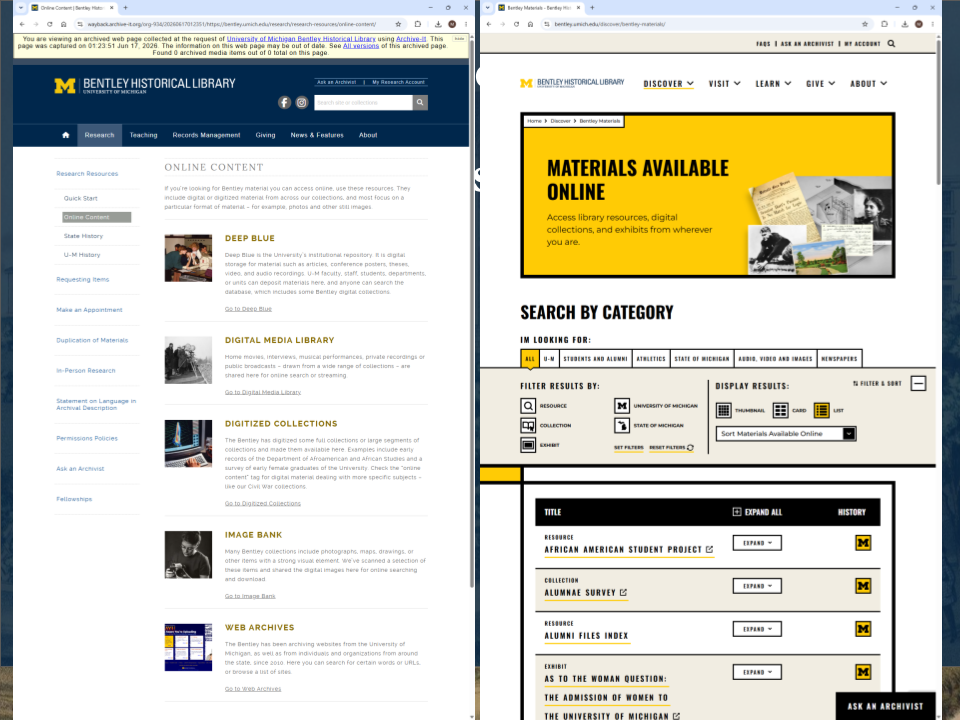Go back in left browser window
Image resolution: width=960 pixels, height=720 pixels.
click(x=22, y=24)
